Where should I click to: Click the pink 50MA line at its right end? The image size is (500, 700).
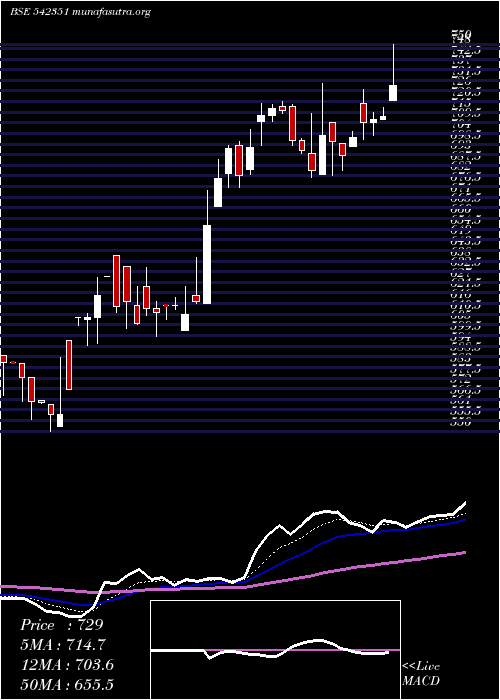(464, 553)
